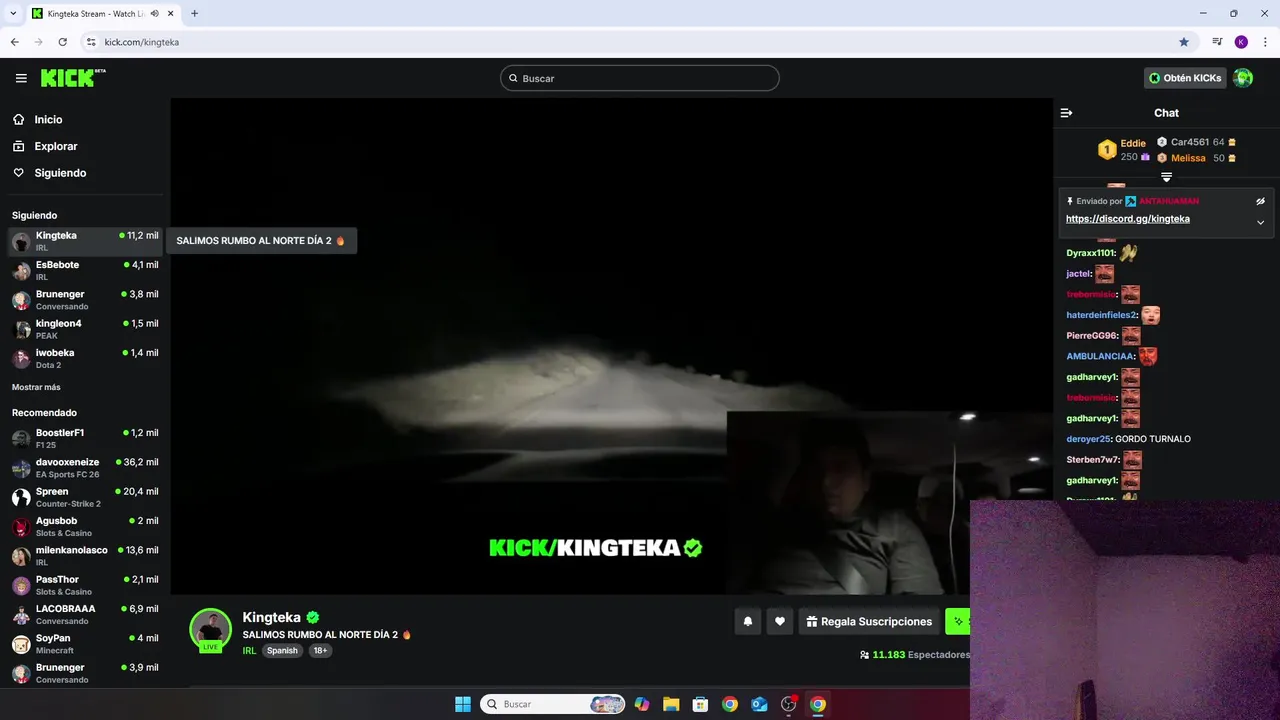This screenshot has width=1280, height=720.
Task: Click the KICK logo
Action: tap(73, 78)
